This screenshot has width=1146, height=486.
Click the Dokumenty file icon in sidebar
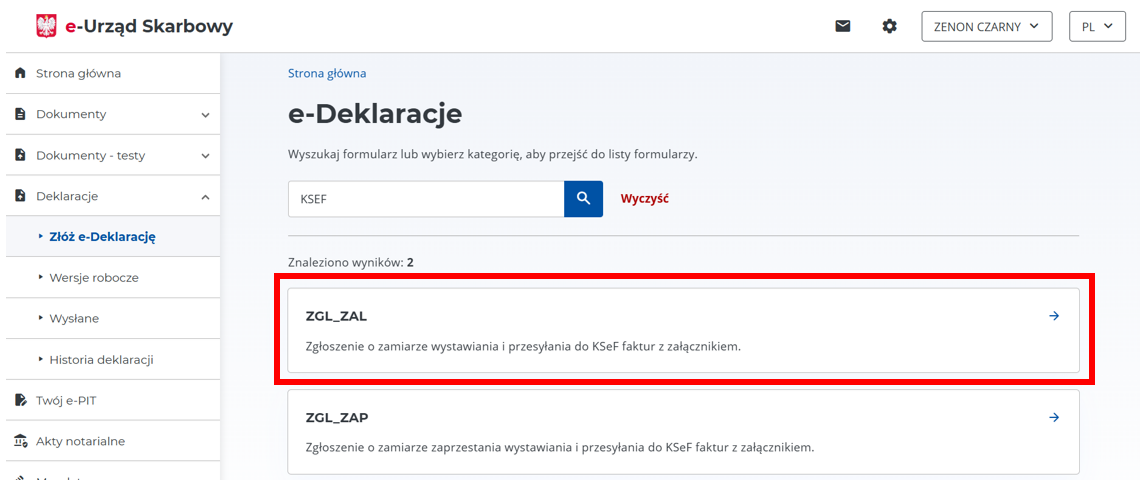[20, 114]
